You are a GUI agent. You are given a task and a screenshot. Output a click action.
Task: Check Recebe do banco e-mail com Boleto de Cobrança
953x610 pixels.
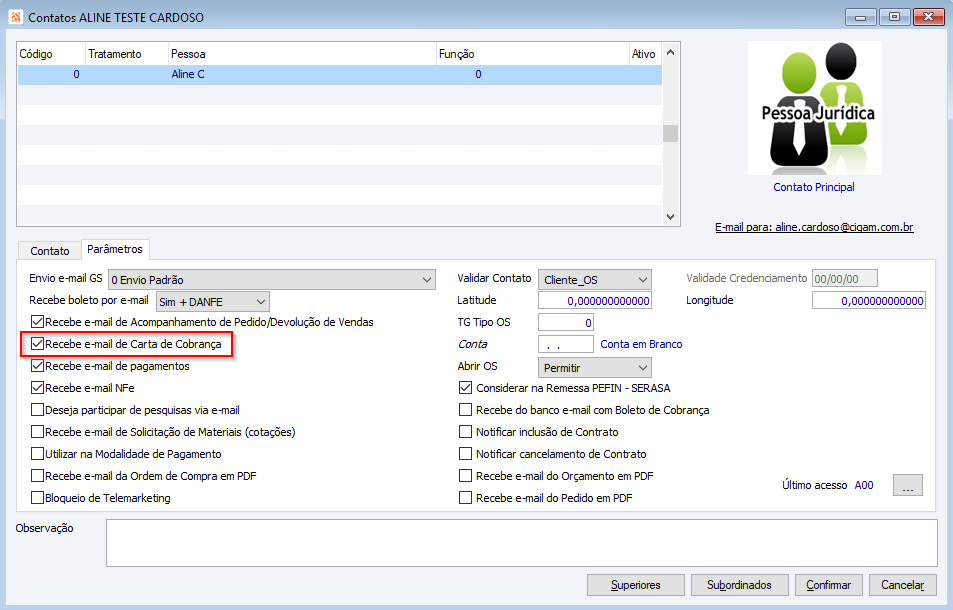(466, 410)
